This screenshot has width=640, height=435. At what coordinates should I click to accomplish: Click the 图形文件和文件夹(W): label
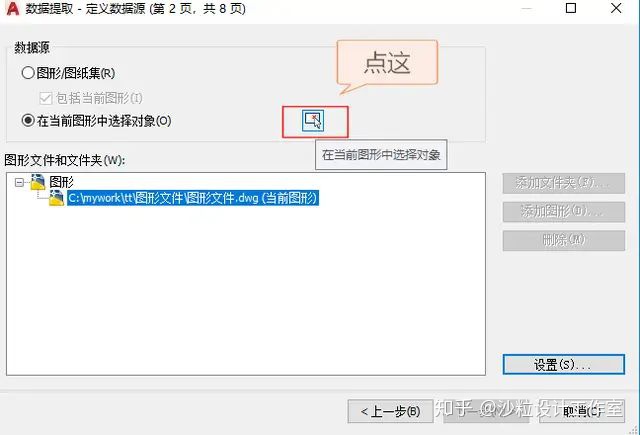[64, 160]
